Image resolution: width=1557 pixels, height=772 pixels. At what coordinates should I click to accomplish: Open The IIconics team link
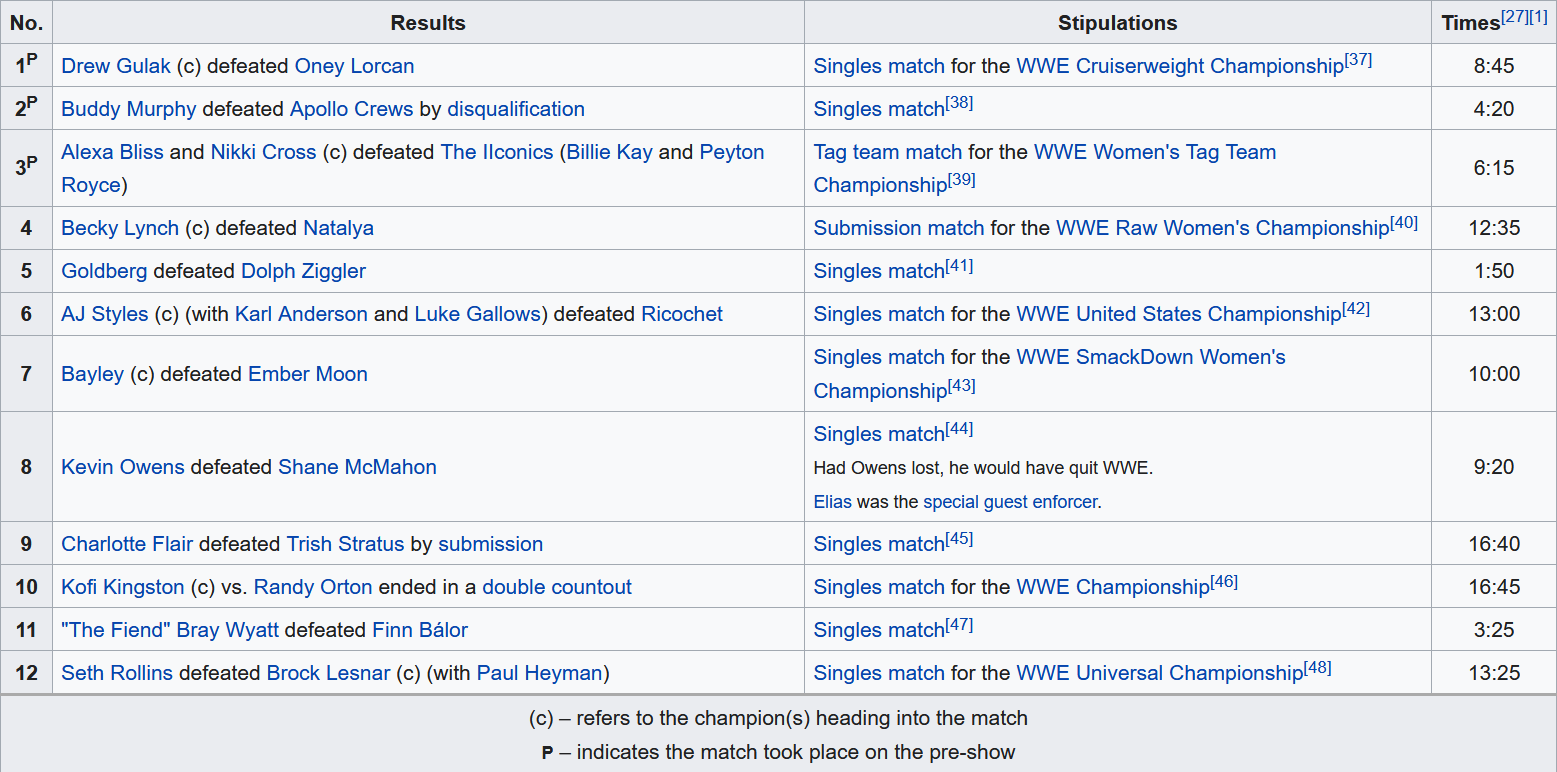496,152
